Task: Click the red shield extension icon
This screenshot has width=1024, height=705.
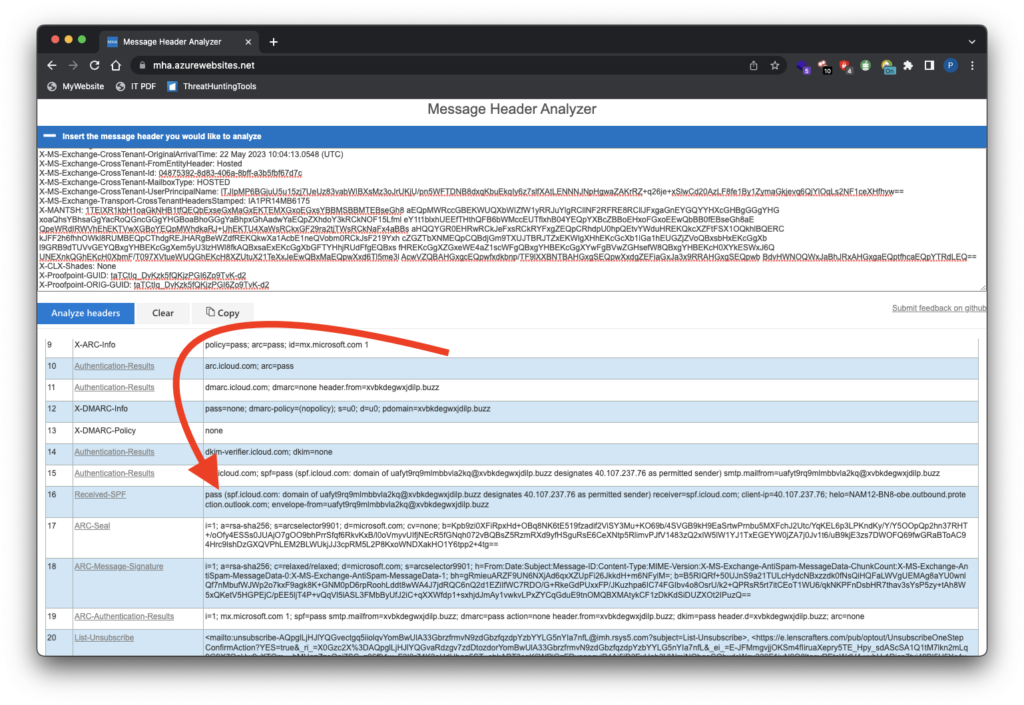Action: click(845, 66)
